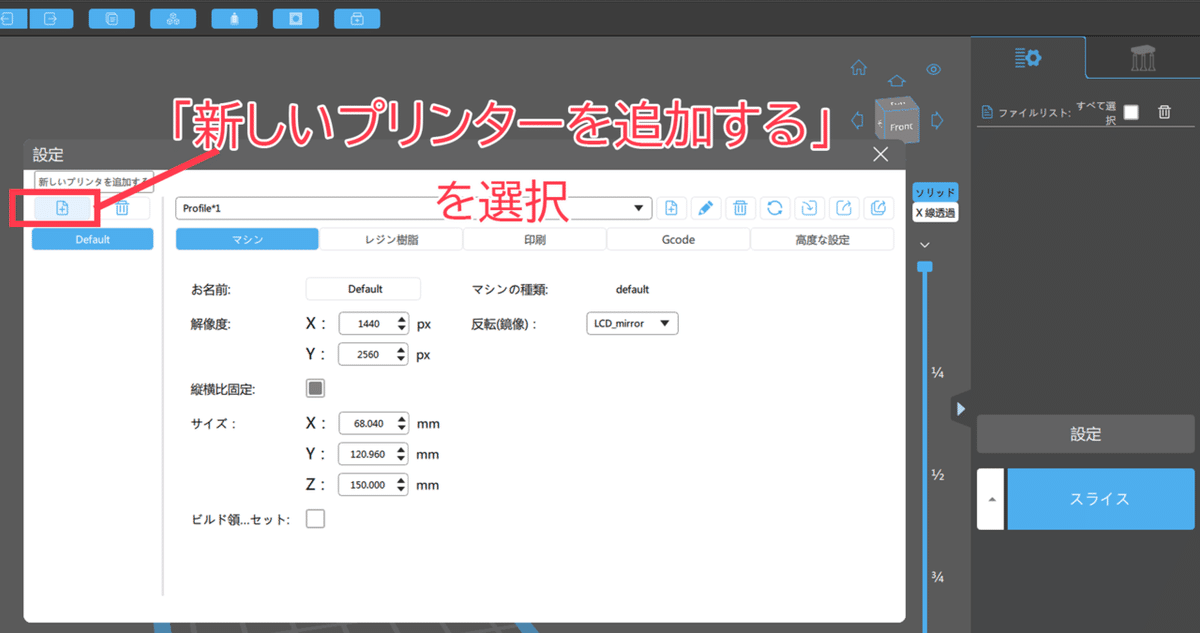Viewport: 1200px width, 633px height.
Task: Open the Gcode settings tab
Action: tap(678, 238)
